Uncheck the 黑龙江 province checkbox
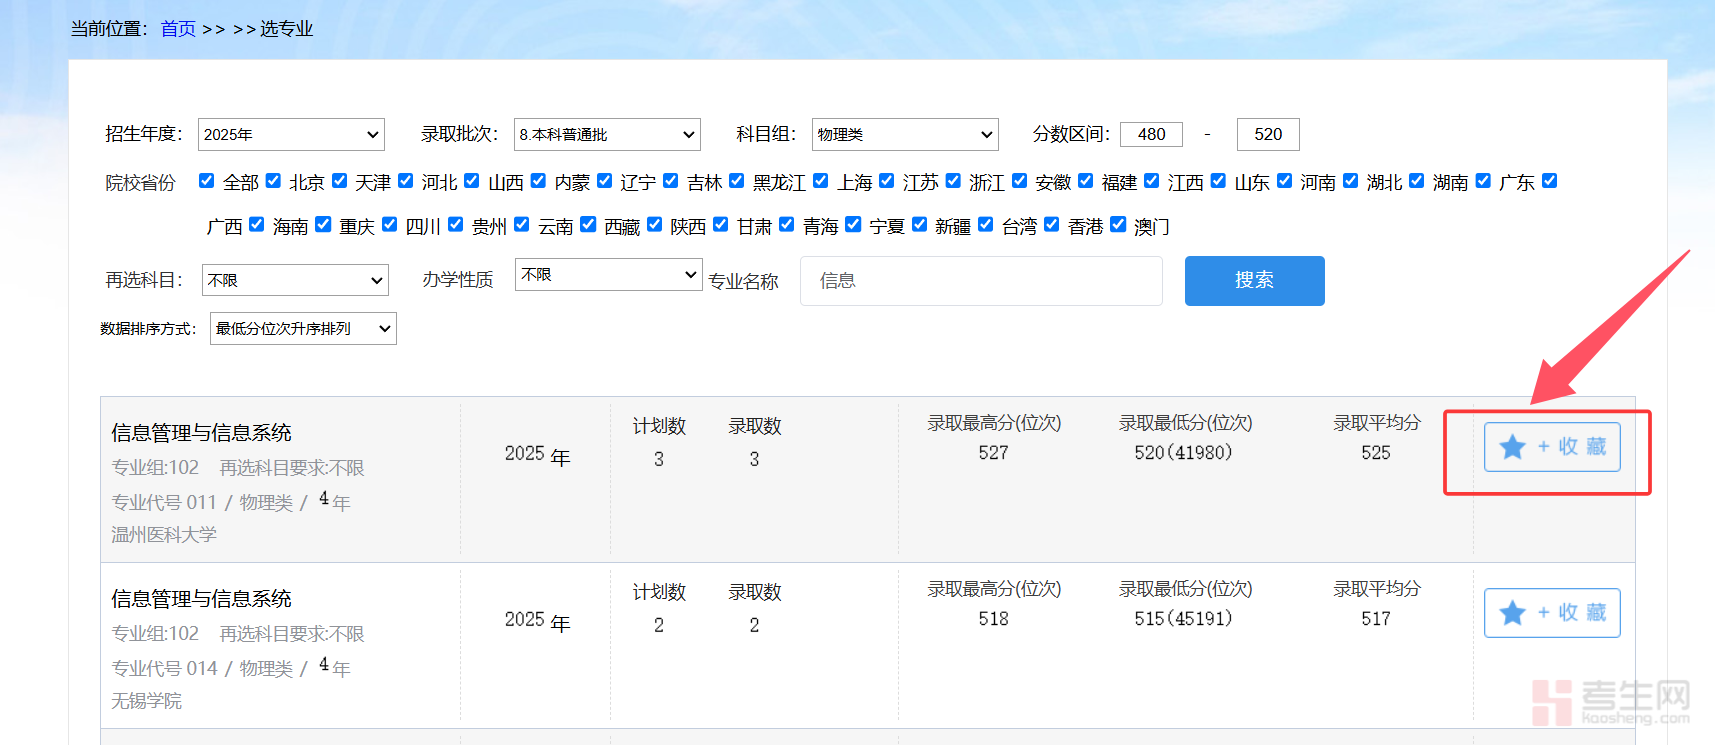 click(x=736, y=181)
